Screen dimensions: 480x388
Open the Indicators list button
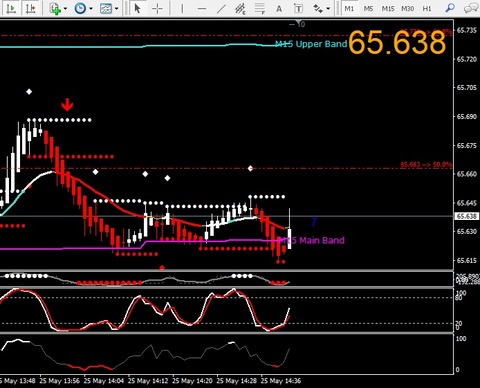point(55,8)
